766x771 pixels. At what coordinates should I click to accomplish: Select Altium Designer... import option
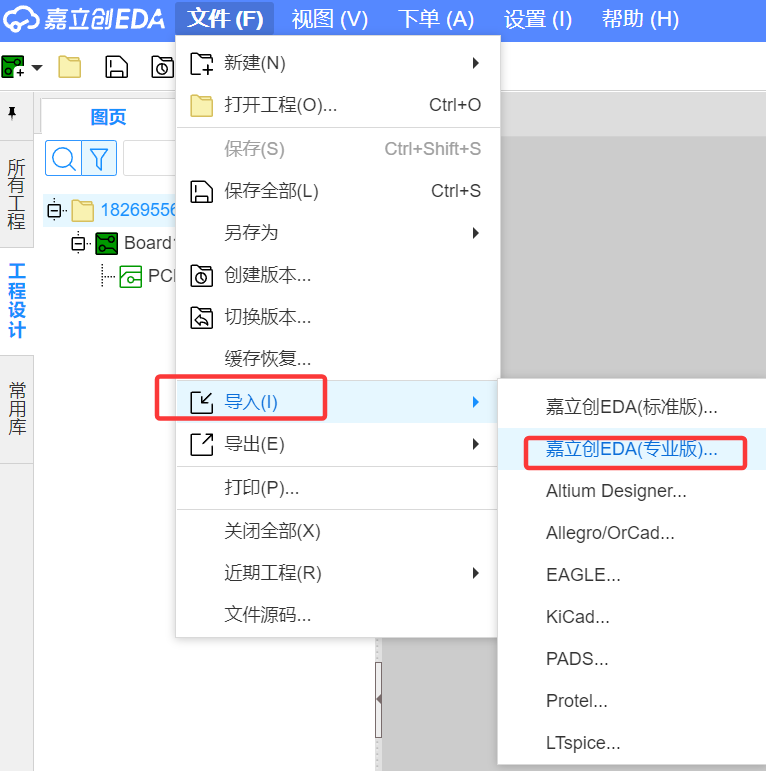(632, 491)
